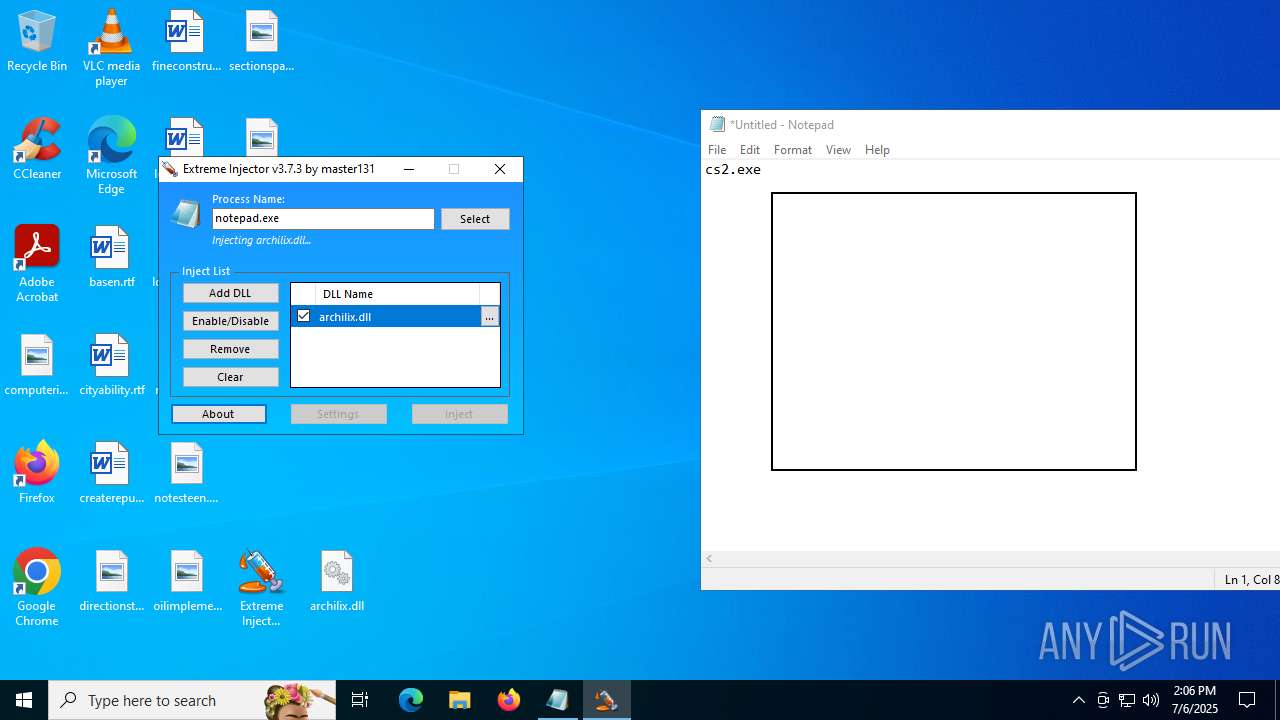Select the sectionspa image file icon
Viewport: 1280px width, 720px height.
[x=261, y=42]
